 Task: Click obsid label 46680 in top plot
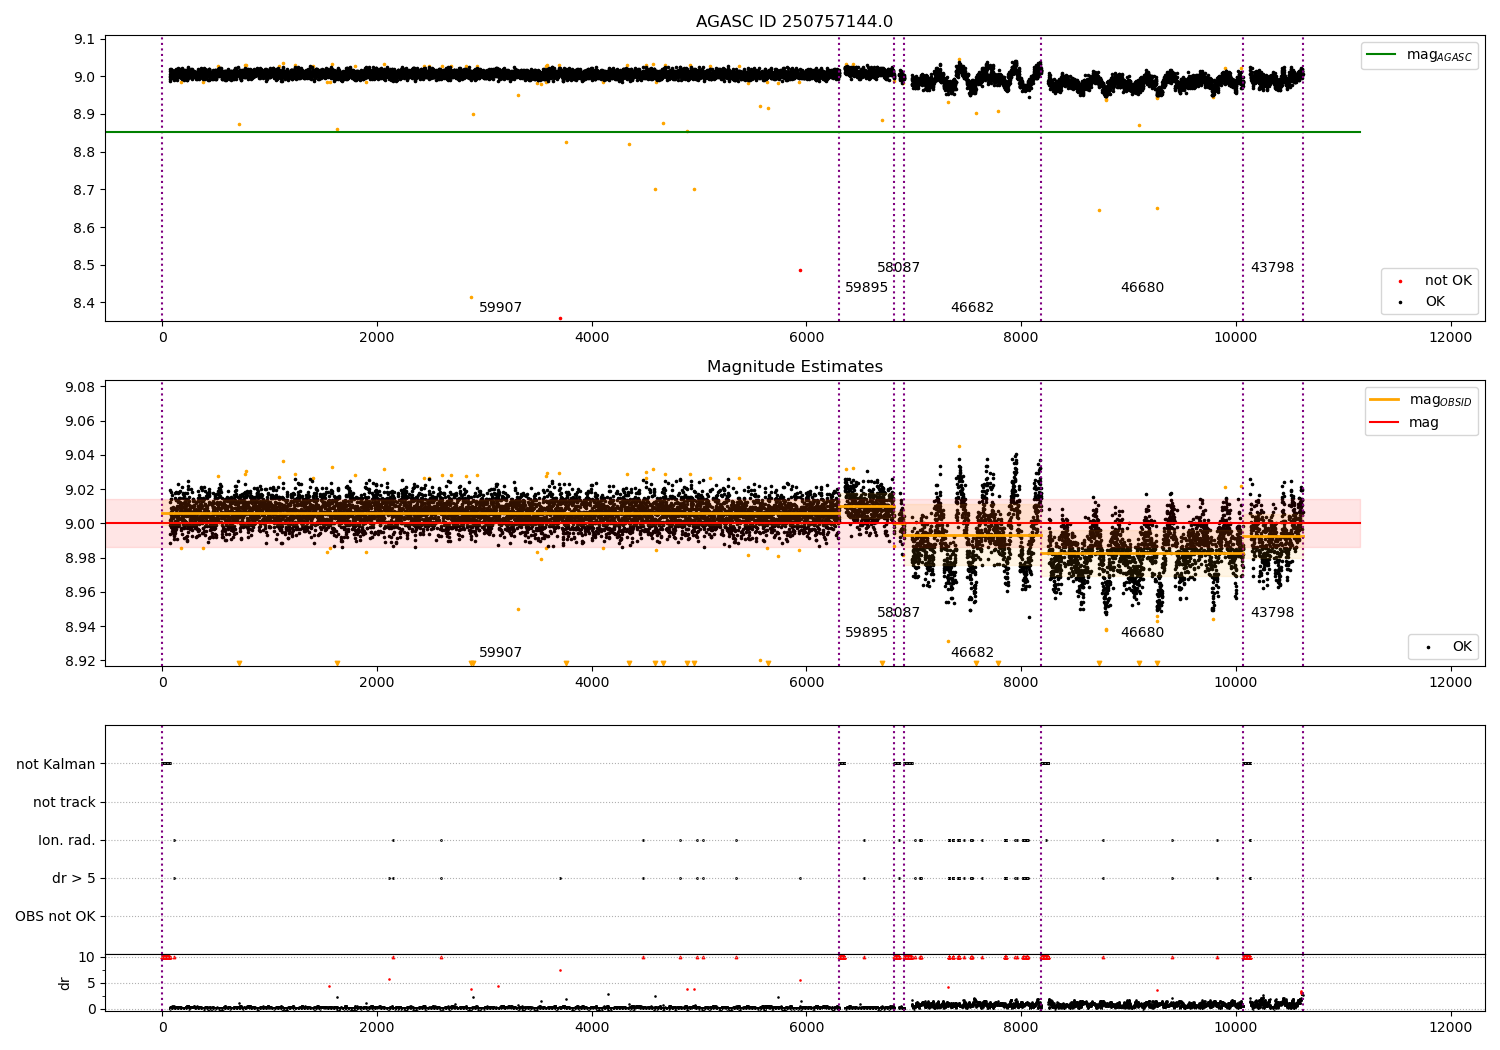pyautogui.click(x=1142, y=288)
